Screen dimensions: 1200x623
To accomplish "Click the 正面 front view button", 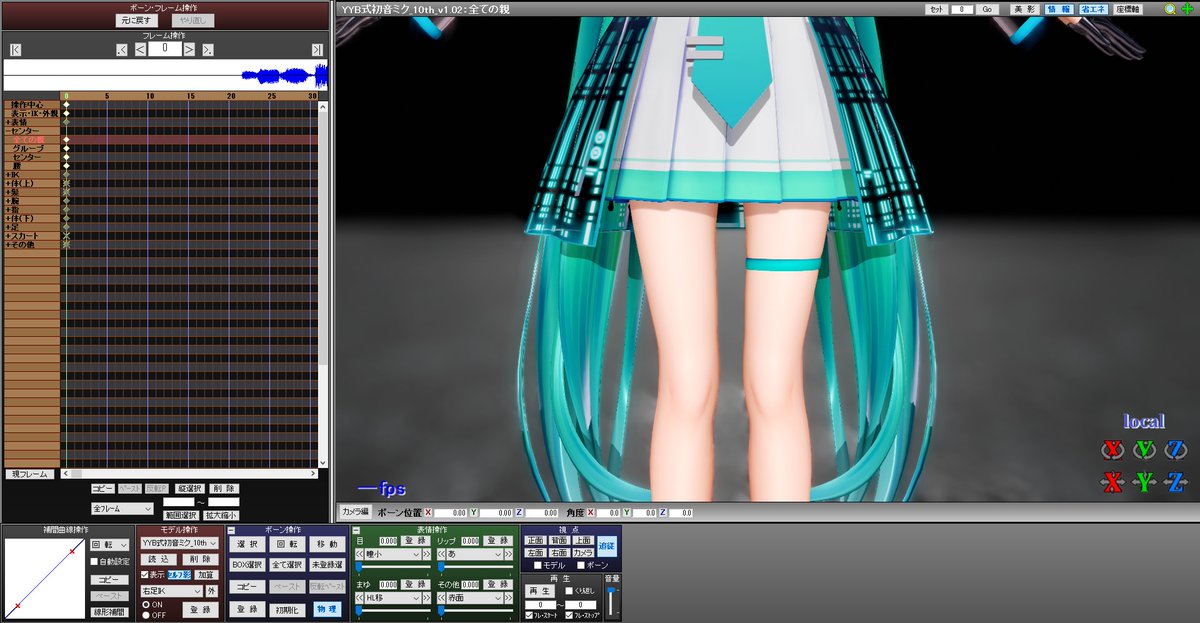I will 535,540.
